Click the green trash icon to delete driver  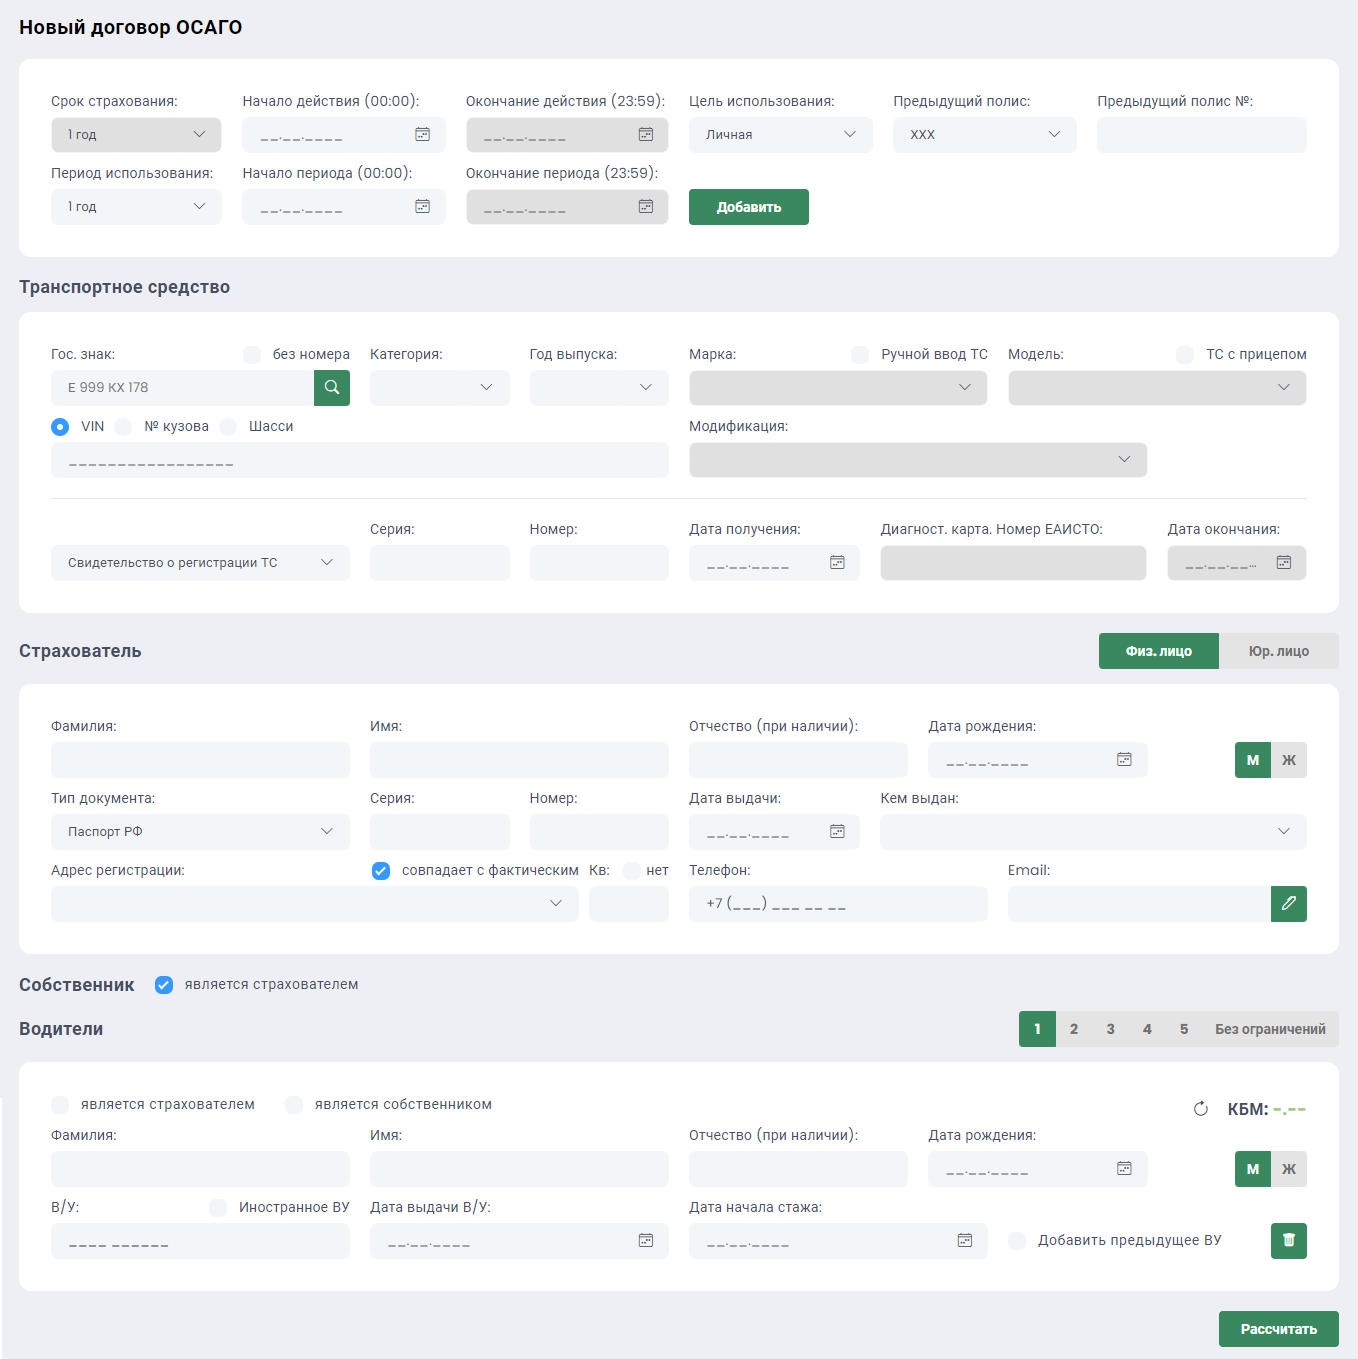click(1288, 1241)
